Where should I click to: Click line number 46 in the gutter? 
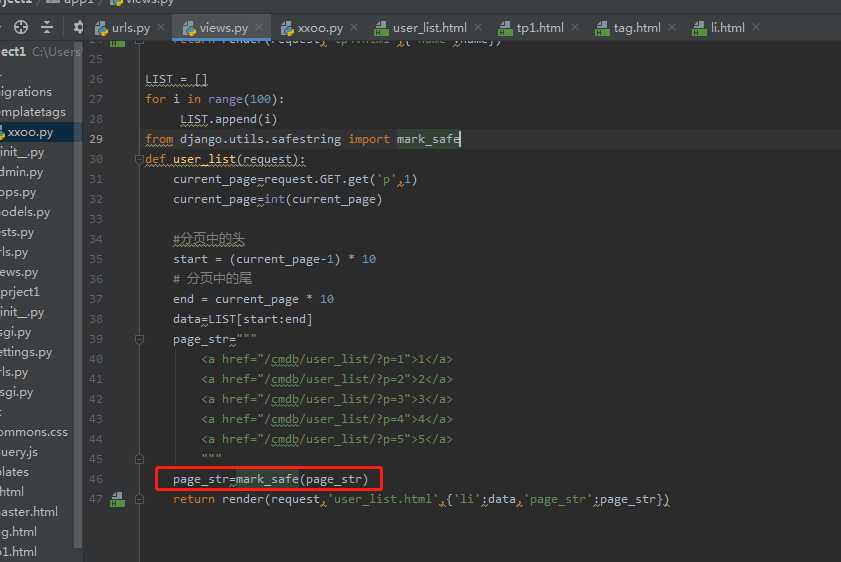pyautogui.click(x=95, y=479)
